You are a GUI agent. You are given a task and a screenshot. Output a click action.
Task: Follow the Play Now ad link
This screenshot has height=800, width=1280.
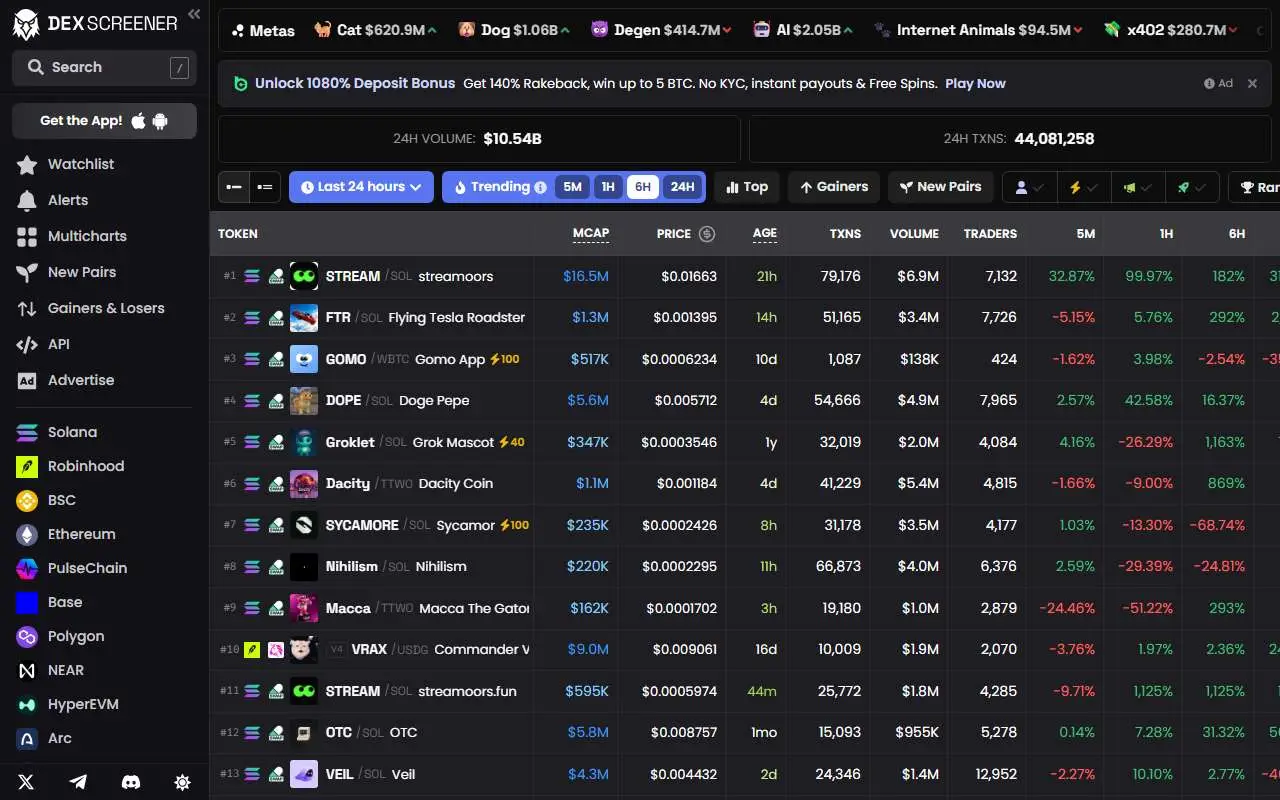975,84
